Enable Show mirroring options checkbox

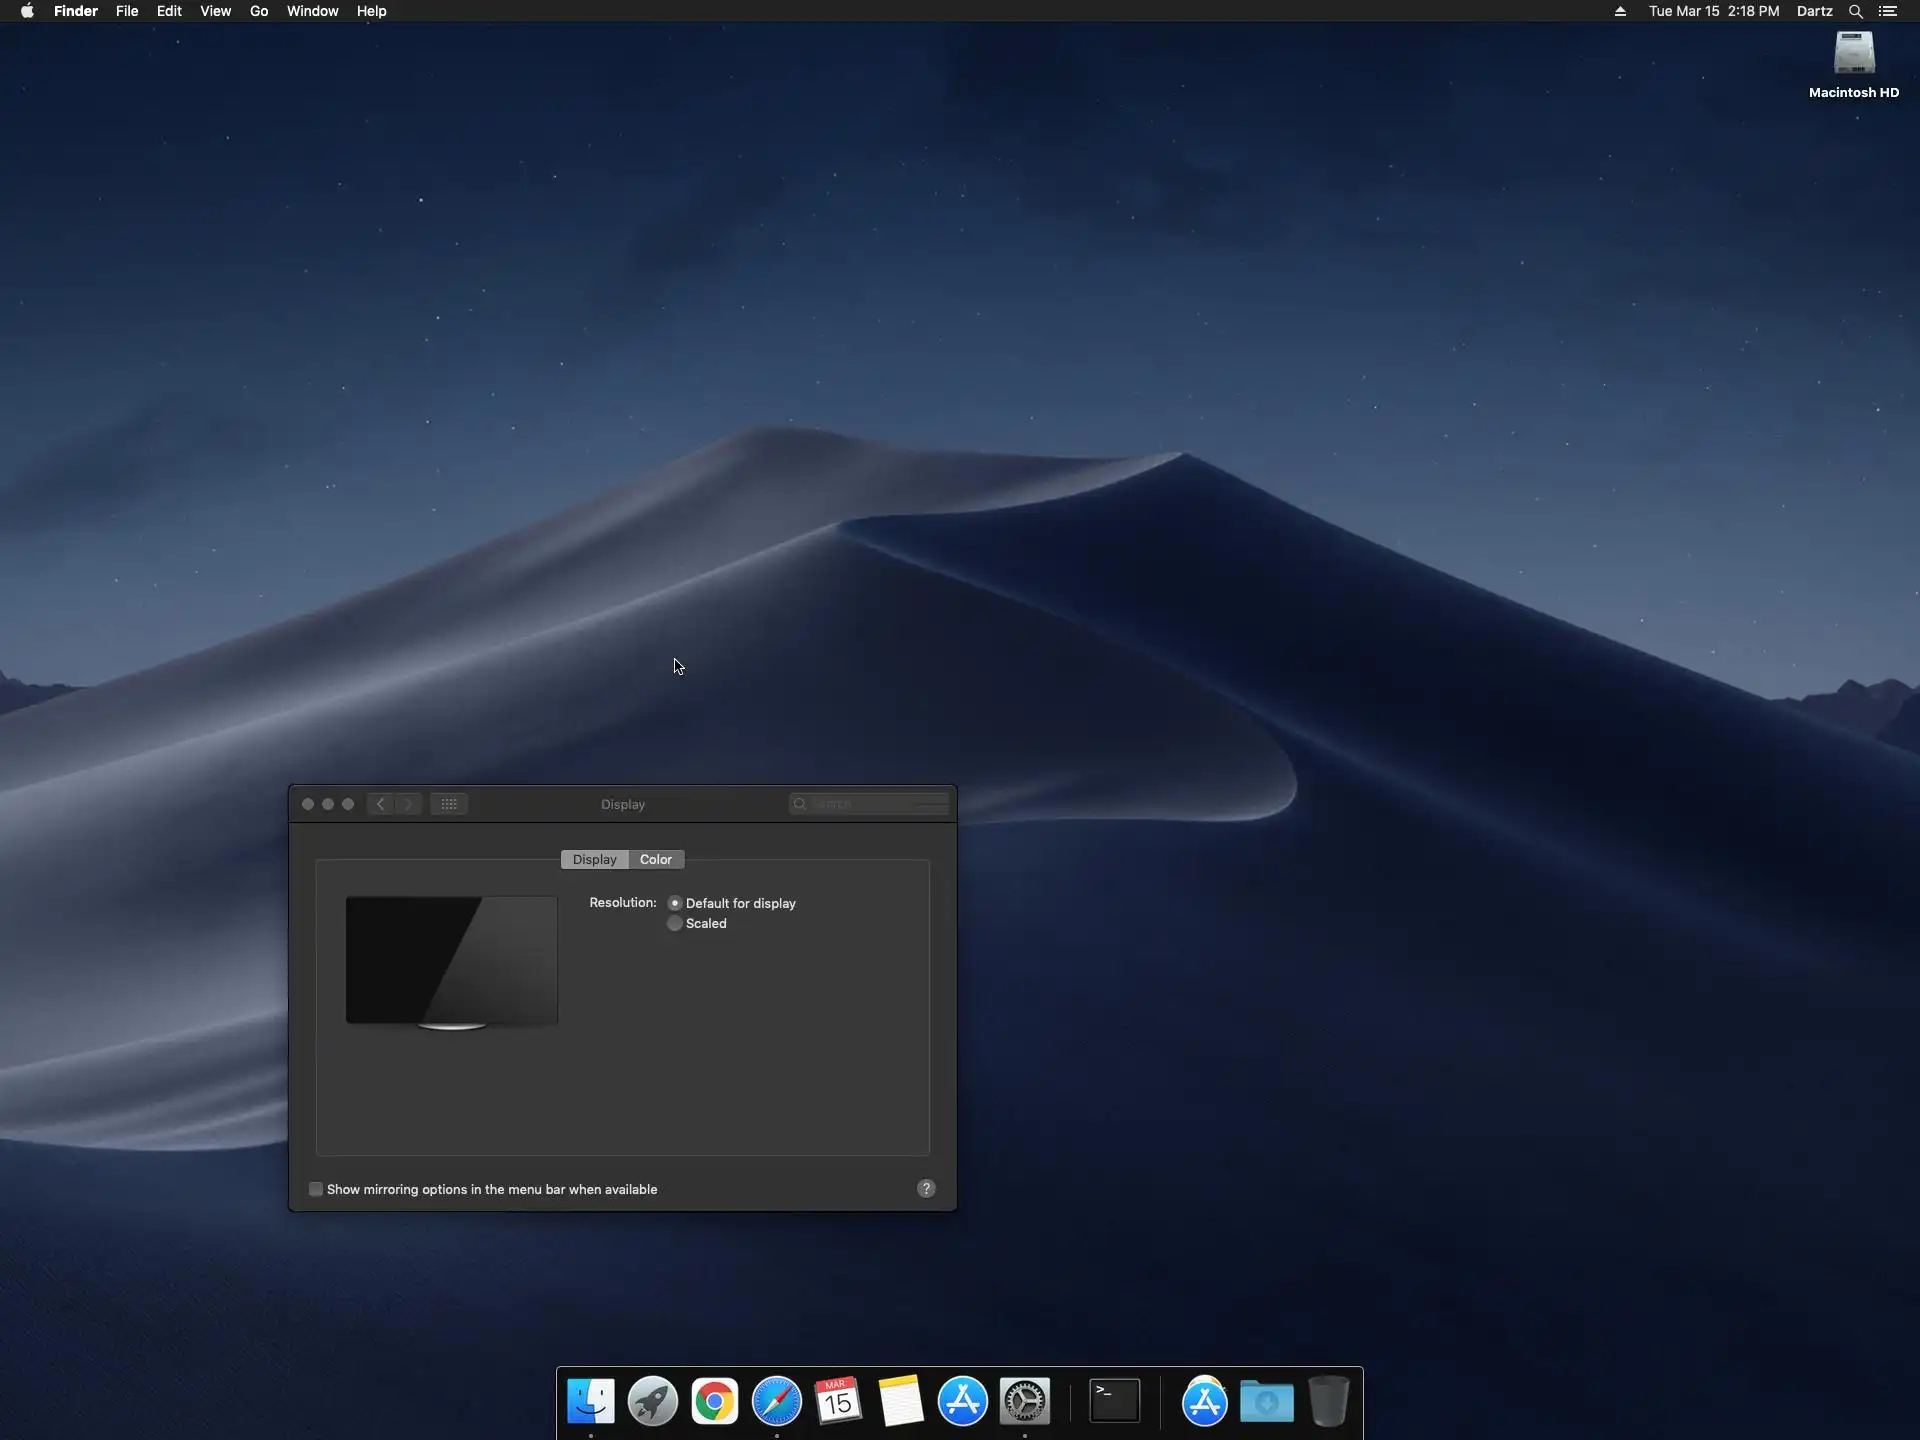click(x=316, y=1189)
